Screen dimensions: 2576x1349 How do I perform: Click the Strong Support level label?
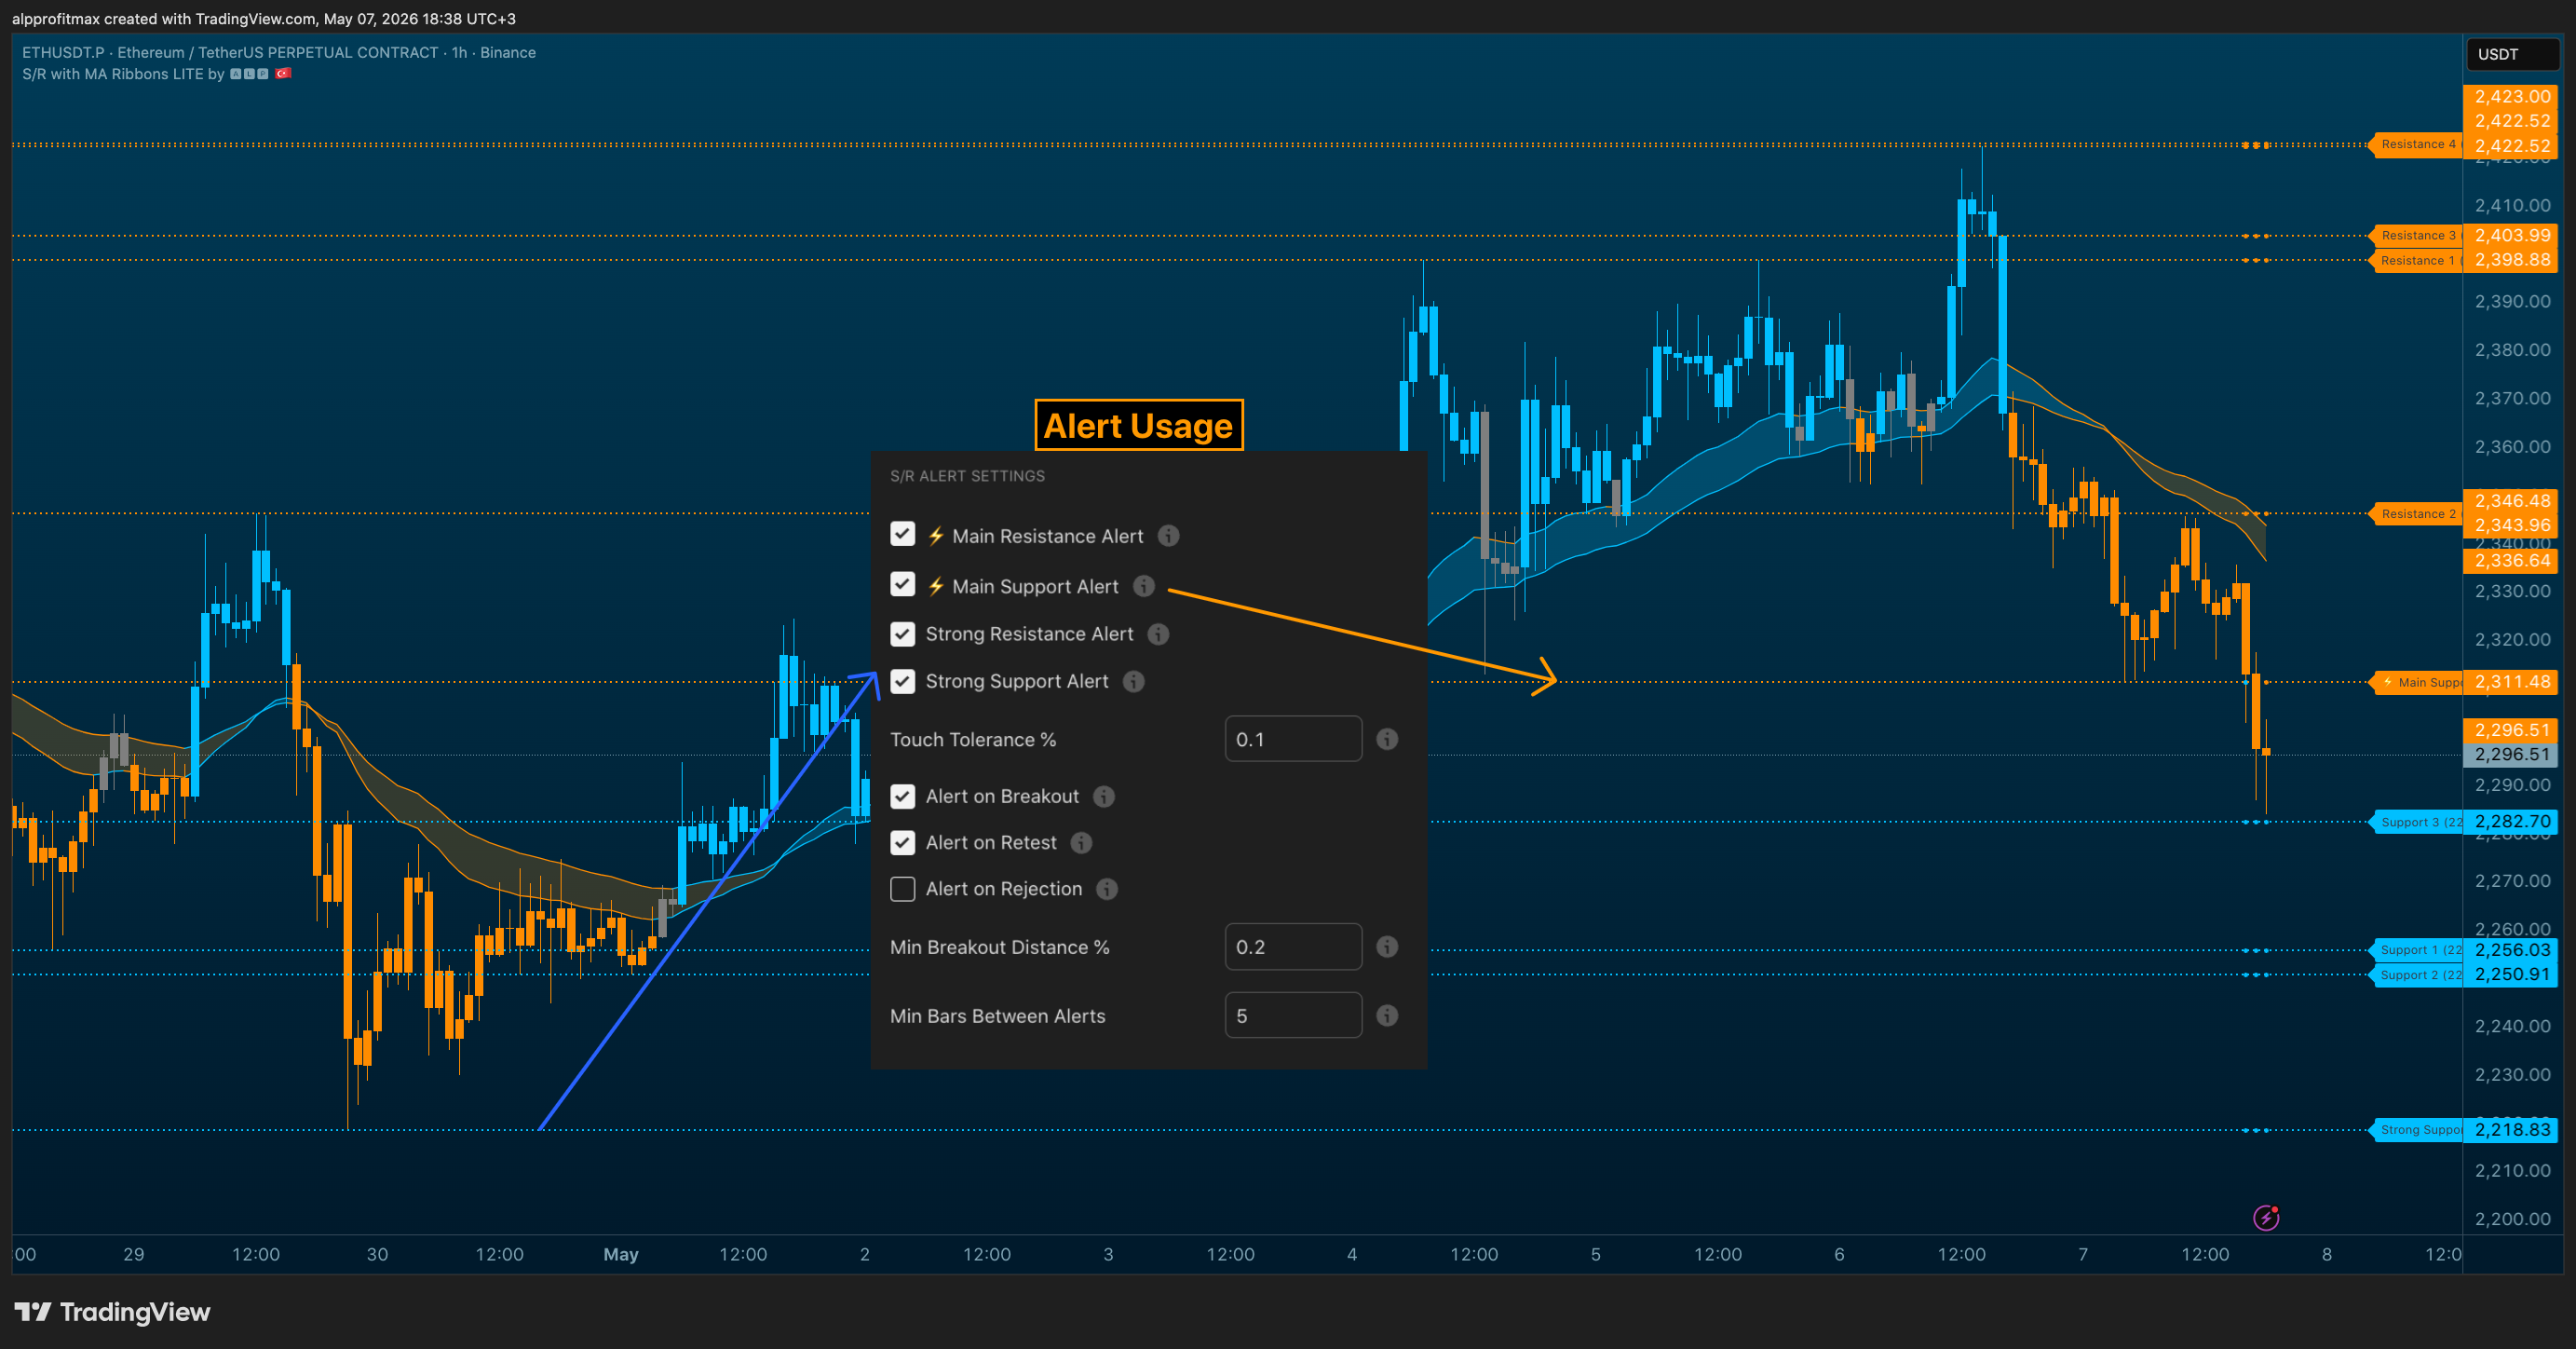[2416, 1130]
